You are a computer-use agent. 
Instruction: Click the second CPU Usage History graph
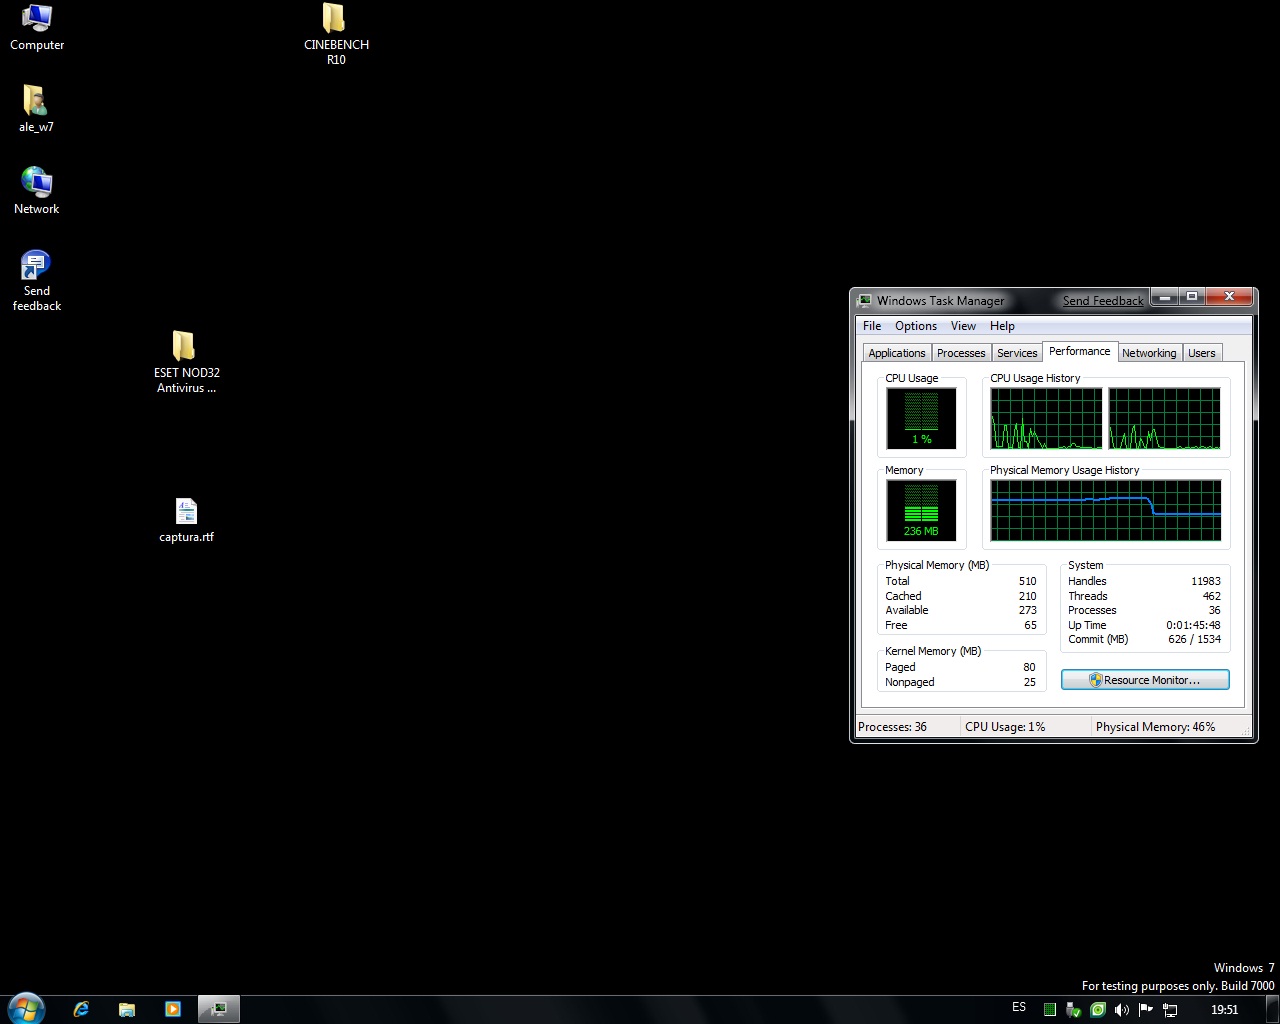1164,418
